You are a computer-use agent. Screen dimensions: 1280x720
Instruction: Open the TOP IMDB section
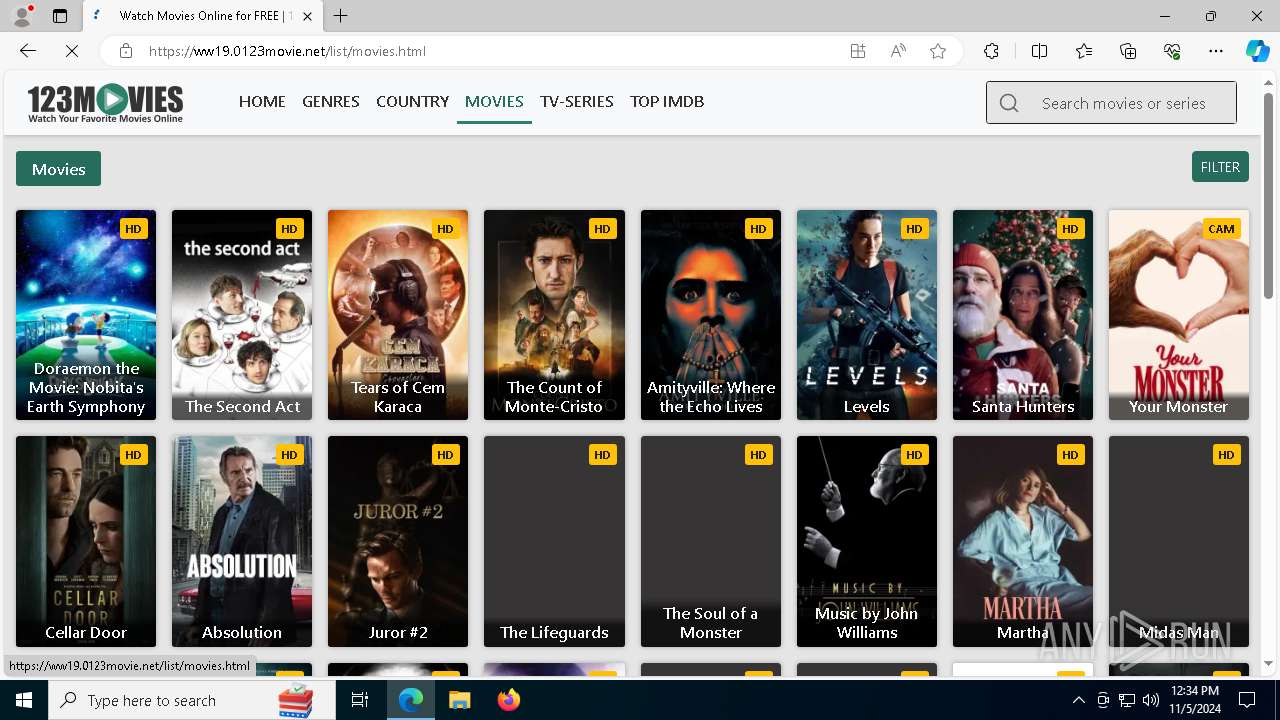click(x=667, y=101)
